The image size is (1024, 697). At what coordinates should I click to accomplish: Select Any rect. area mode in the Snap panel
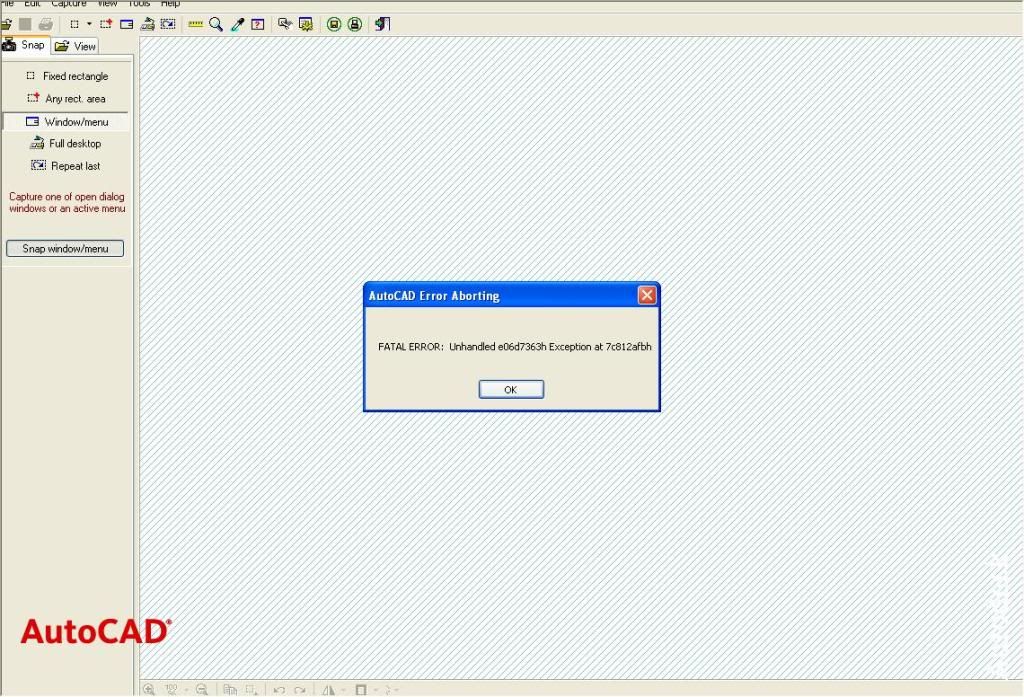click(66, 99)
